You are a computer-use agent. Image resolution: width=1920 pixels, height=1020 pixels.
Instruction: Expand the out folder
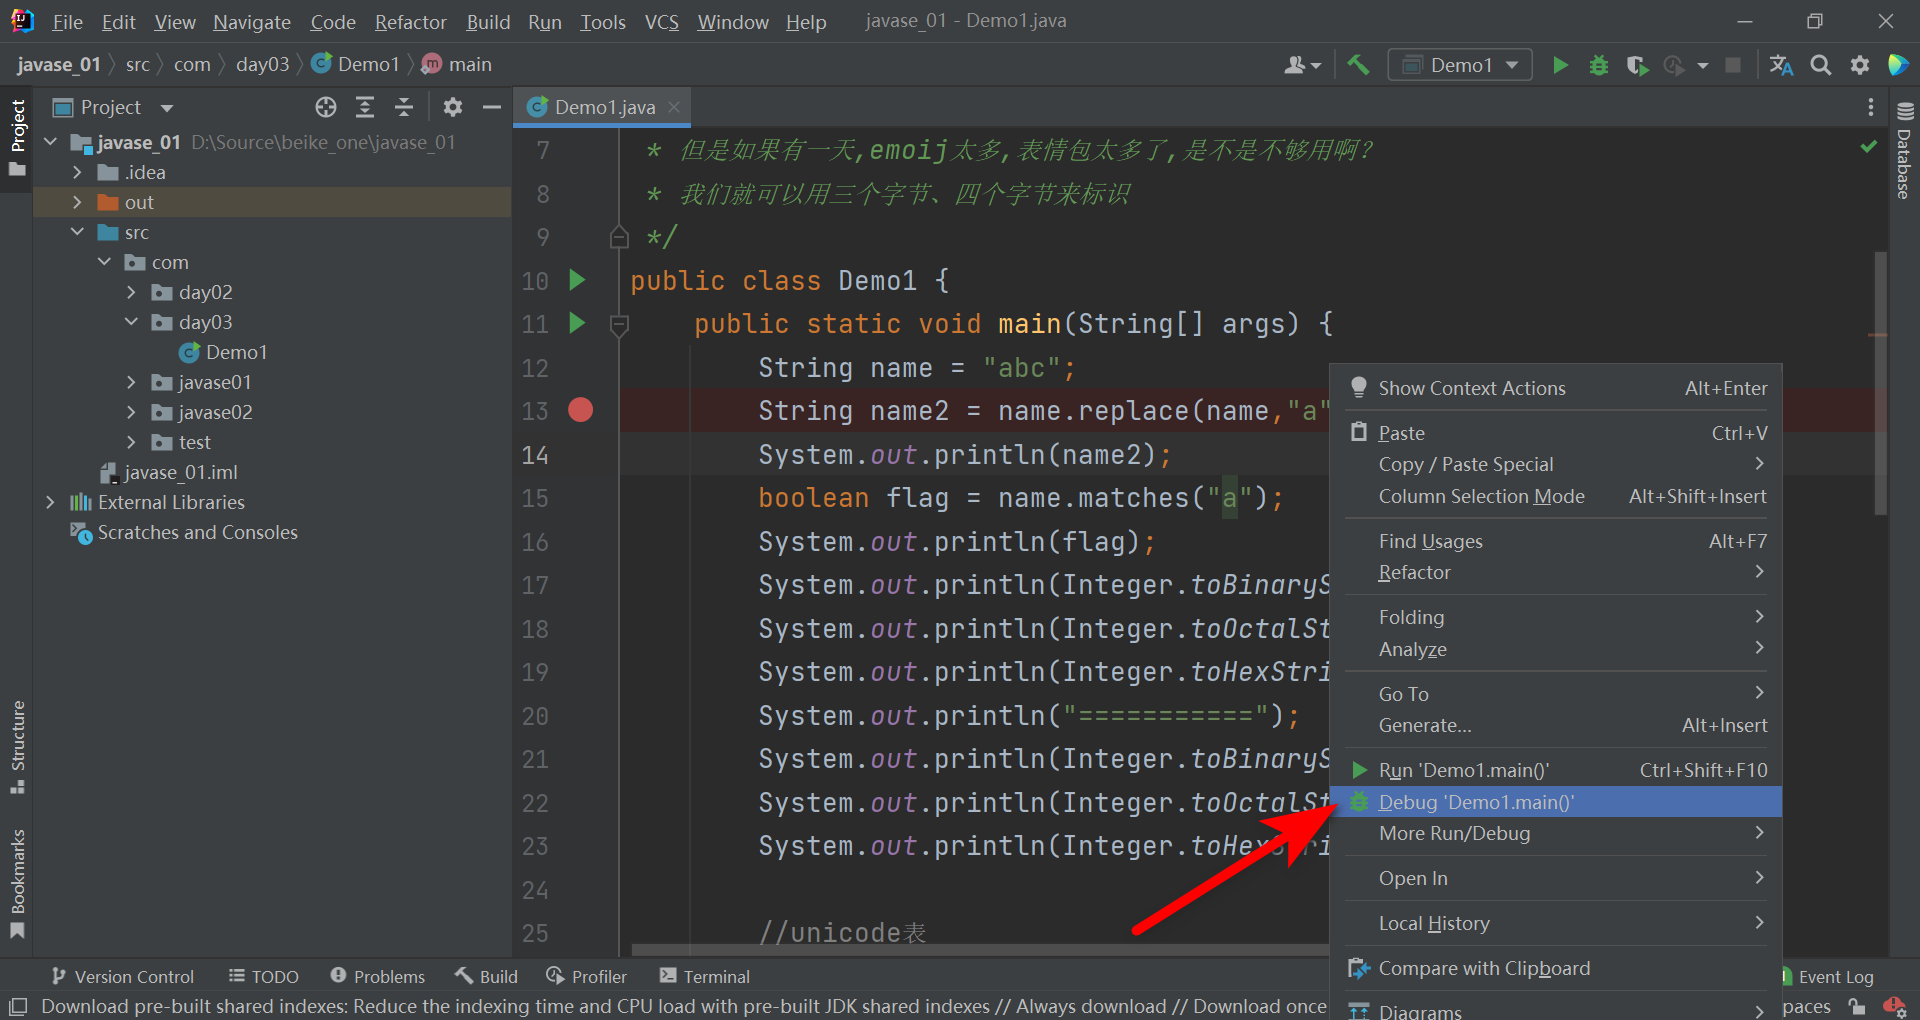coord(77,202)
